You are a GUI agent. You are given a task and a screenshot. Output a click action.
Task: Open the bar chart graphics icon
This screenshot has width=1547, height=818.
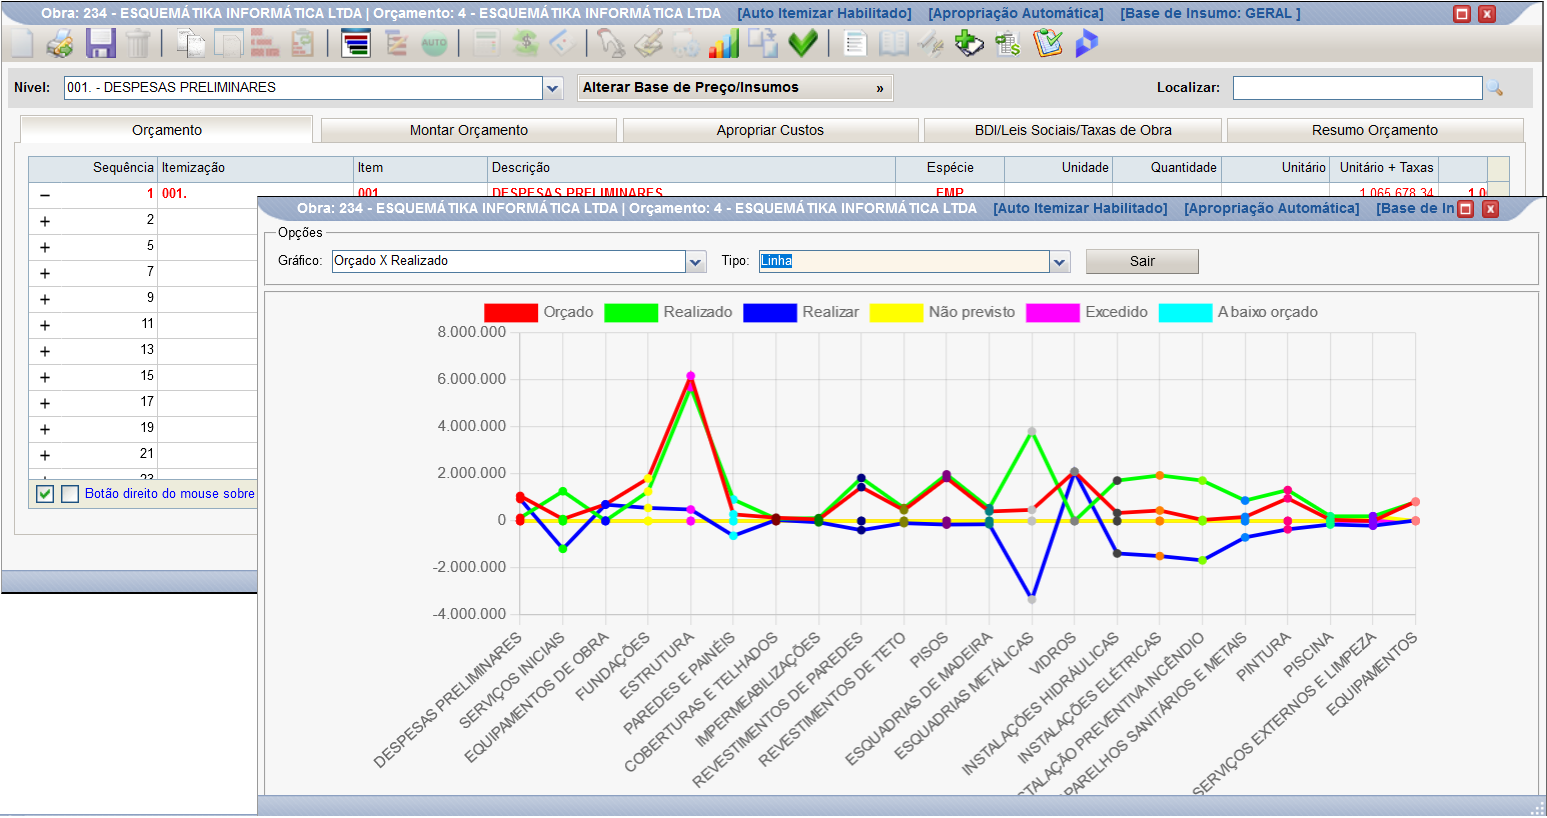click(724, 43)
